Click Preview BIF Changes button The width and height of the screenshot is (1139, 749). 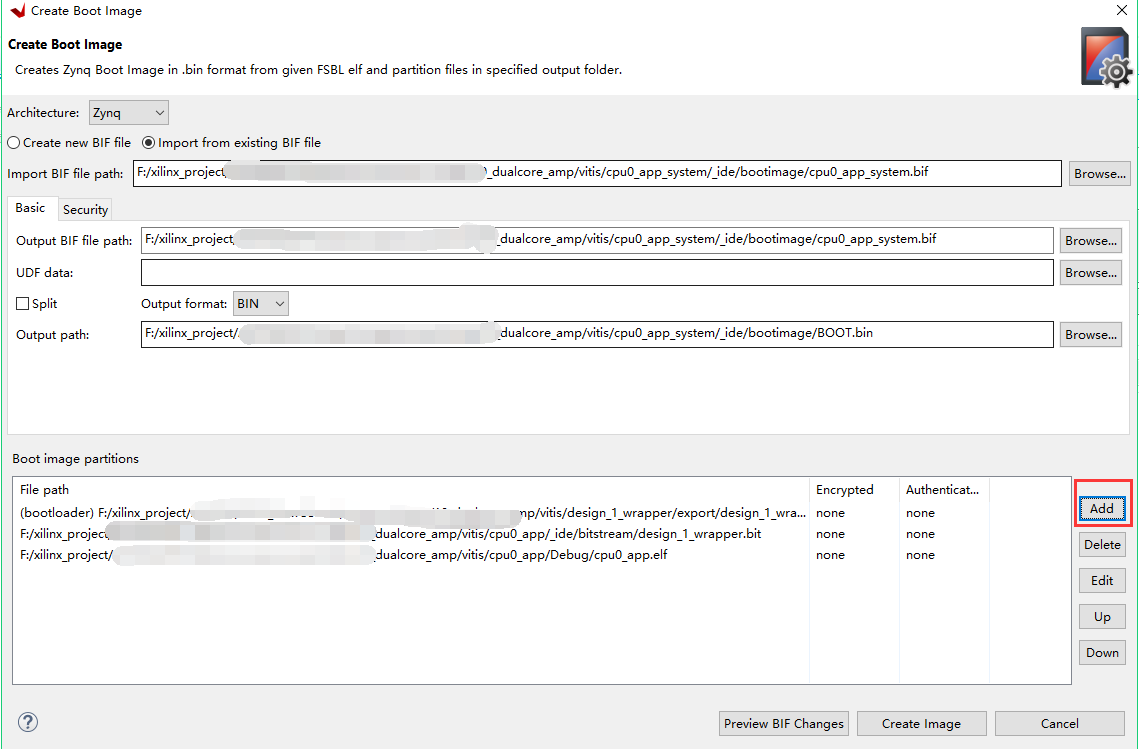tap(784, 724)
